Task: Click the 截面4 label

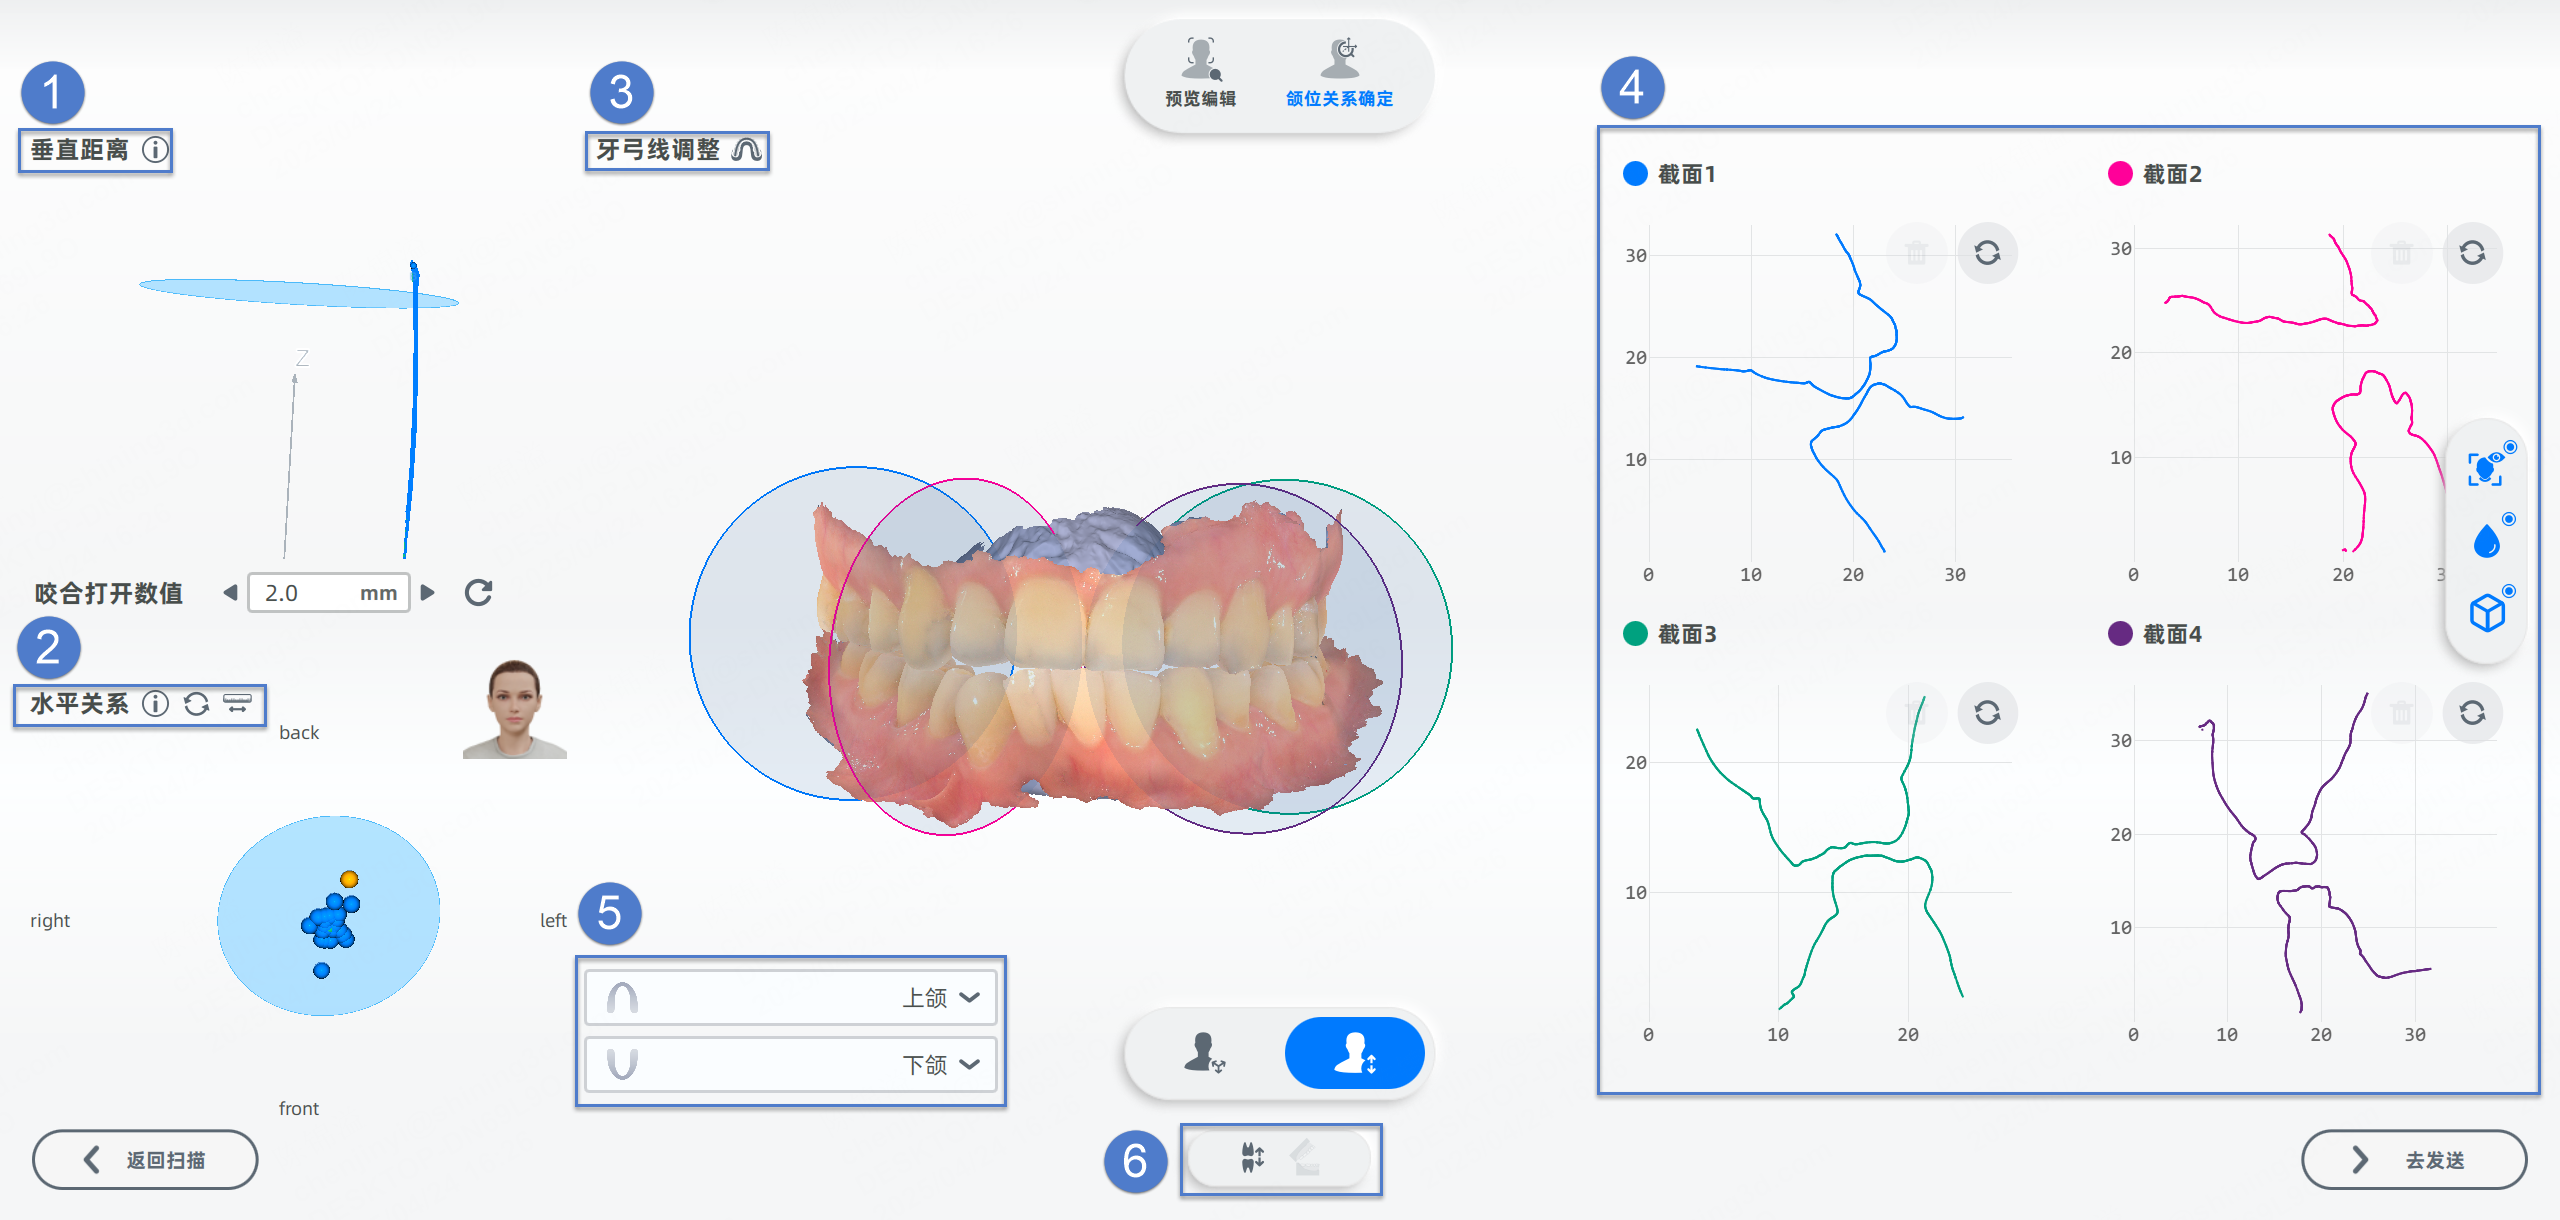Action: pos(2172,634)
